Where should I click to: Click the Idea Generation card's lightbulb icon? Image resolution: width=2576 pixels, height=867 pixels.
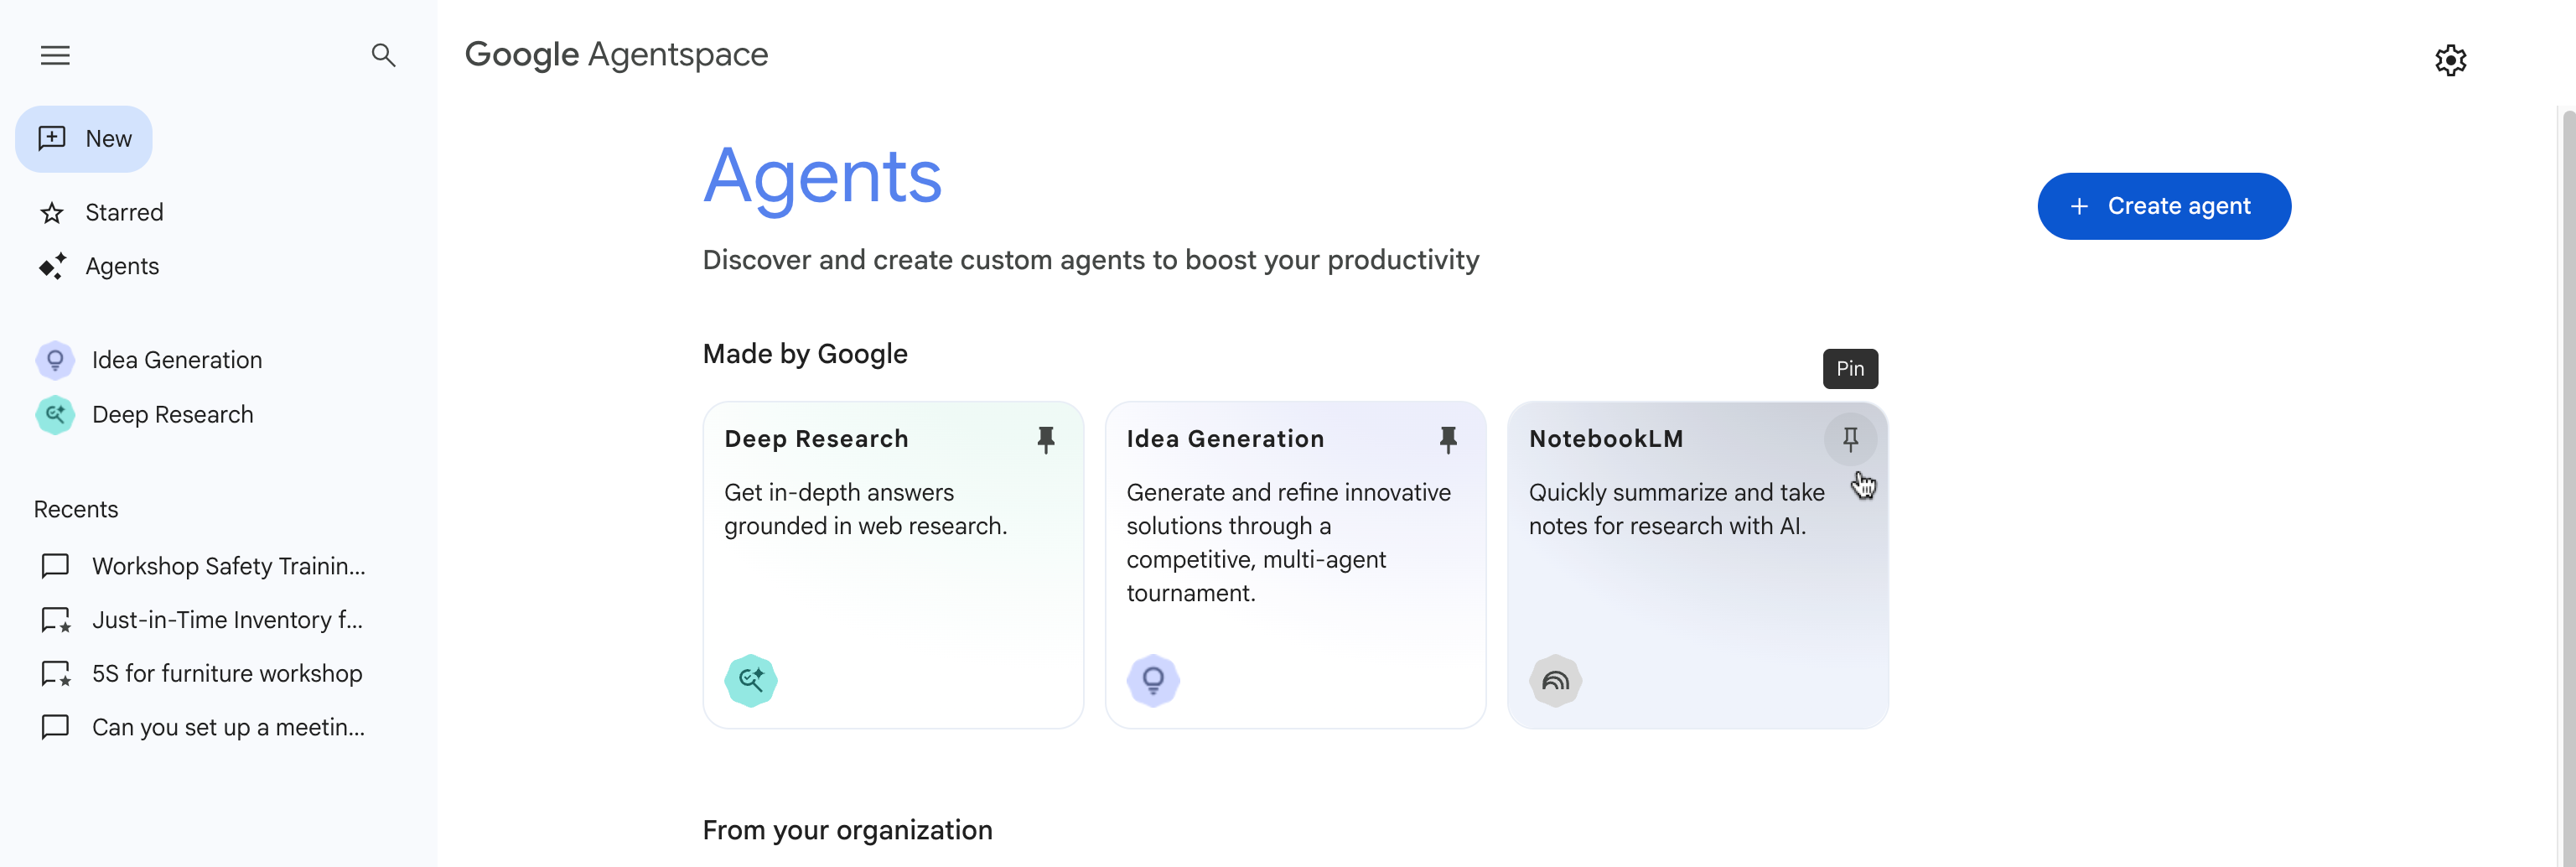pos(1153,681)
